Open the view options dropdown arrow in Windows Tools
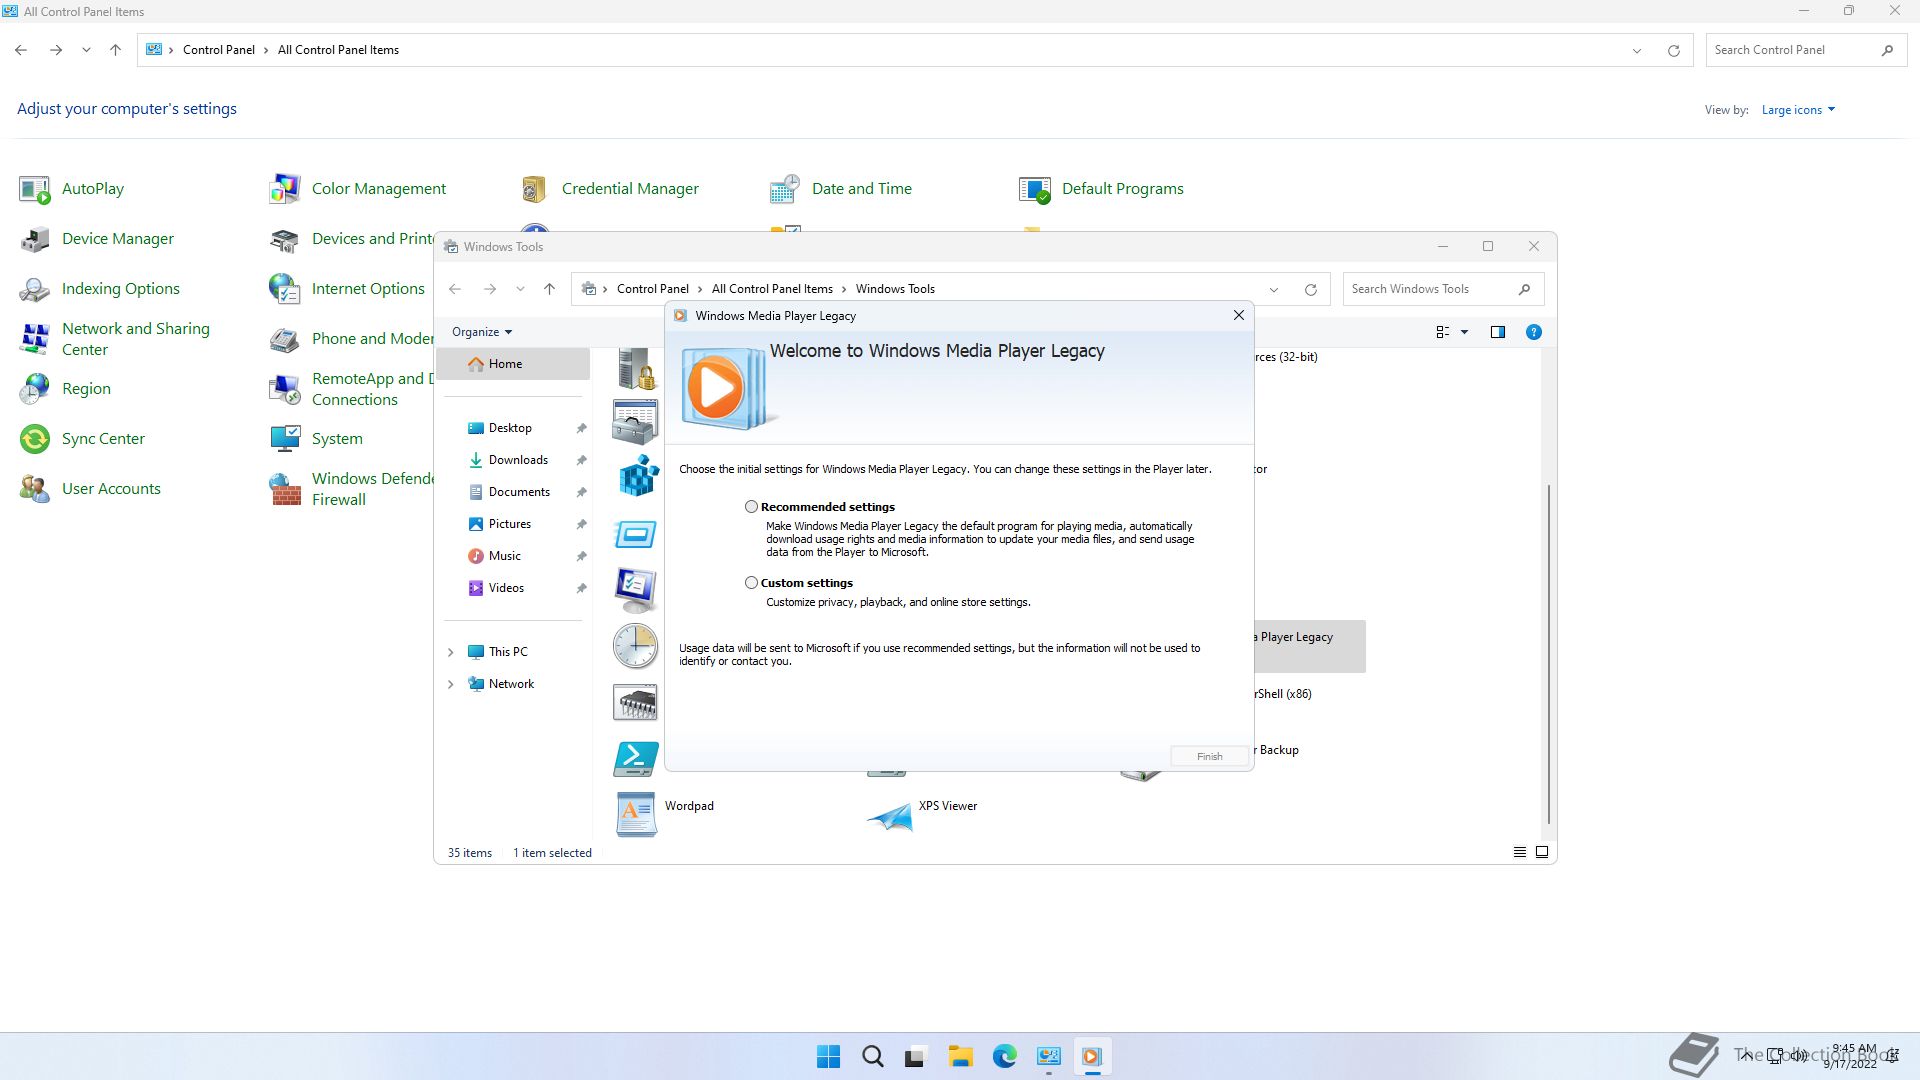 click(x=1464, y=332)
